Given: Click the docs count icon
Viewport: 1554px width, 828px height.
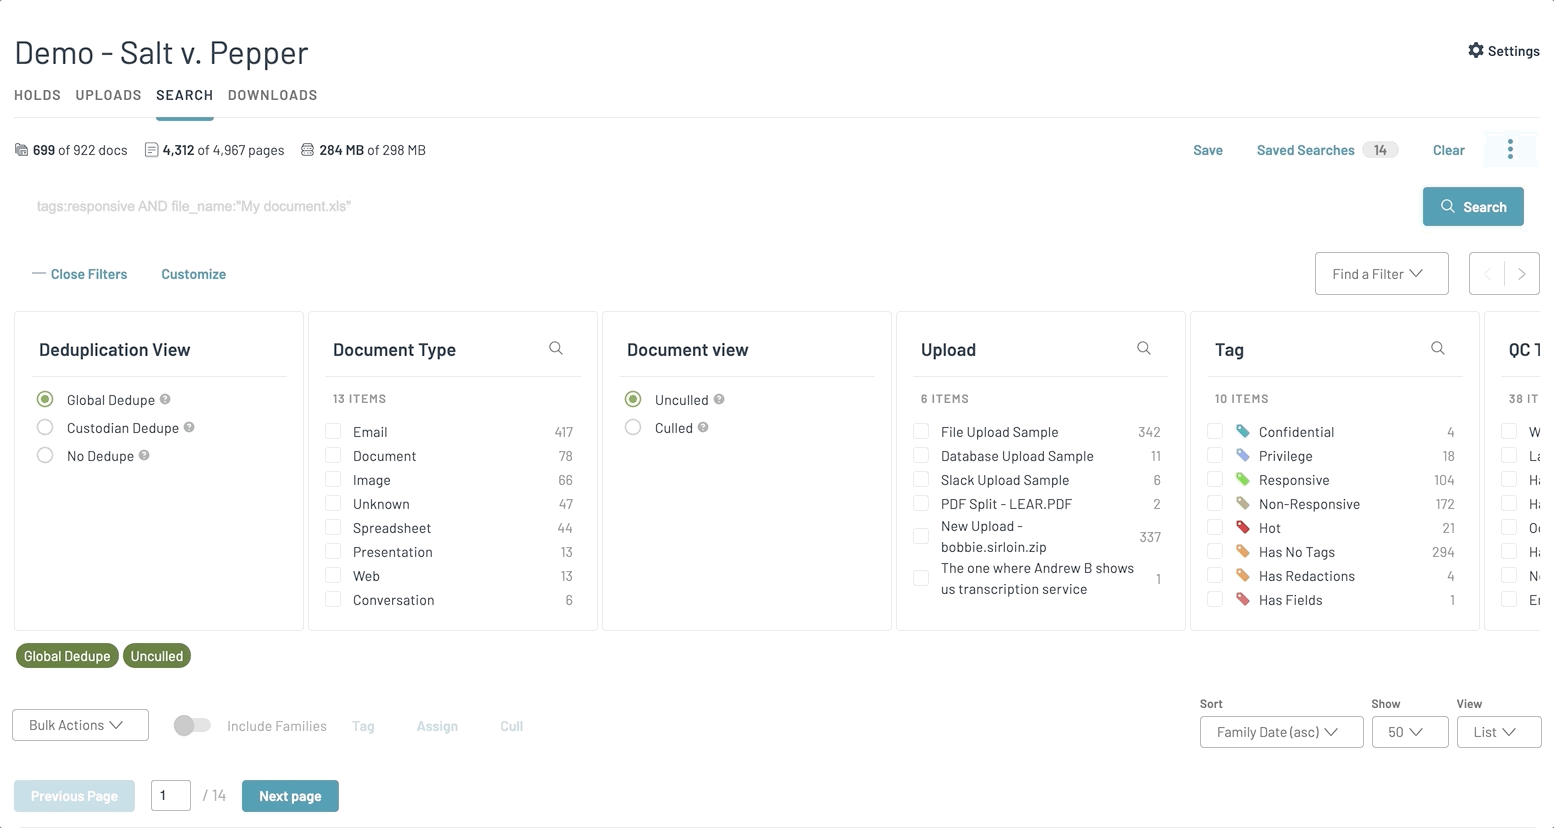Looking at the screenshot, I should (x=21, y=150).
